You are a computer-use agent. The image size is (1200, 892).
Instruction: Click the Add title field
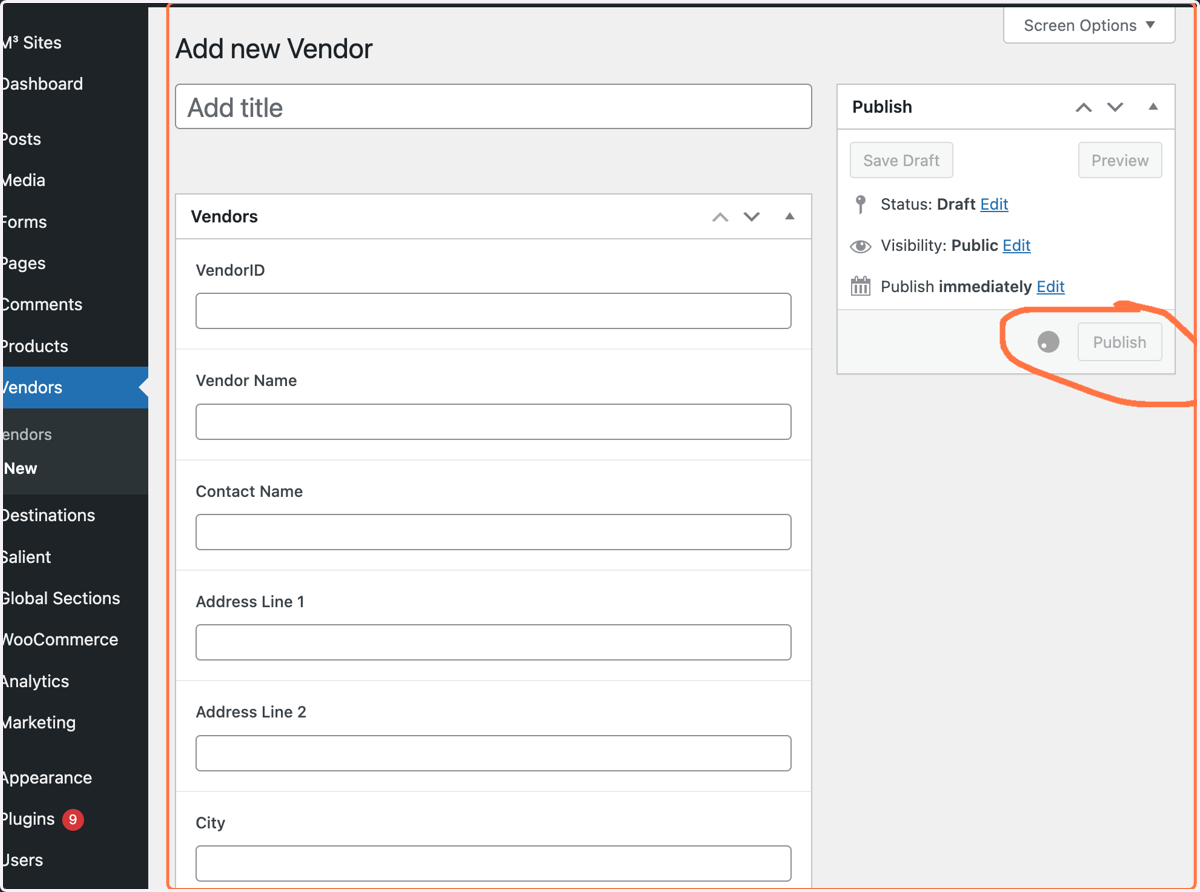click(493, 106)
